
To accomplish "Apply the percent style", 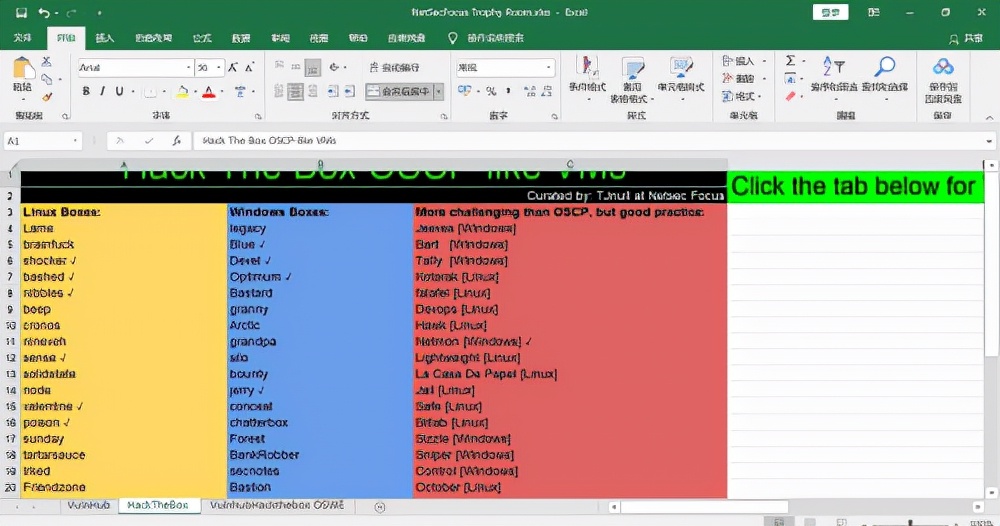I will click(x=490, y=91).
